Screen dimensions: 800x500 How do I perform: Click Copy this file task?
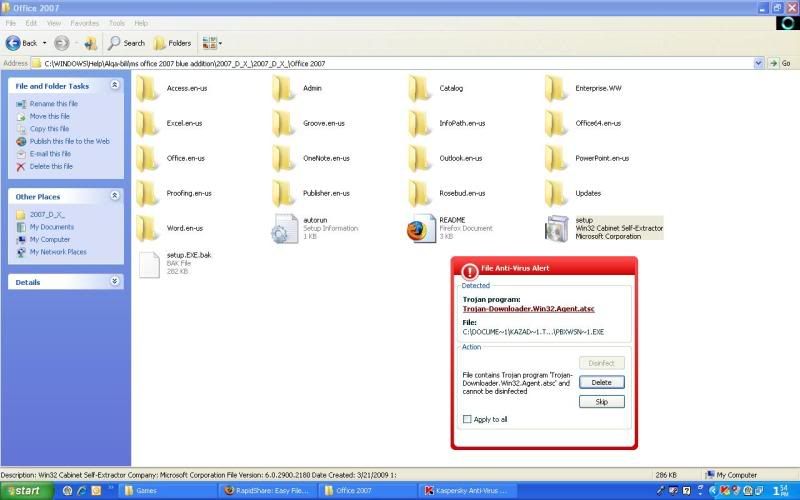pos(49,129)
